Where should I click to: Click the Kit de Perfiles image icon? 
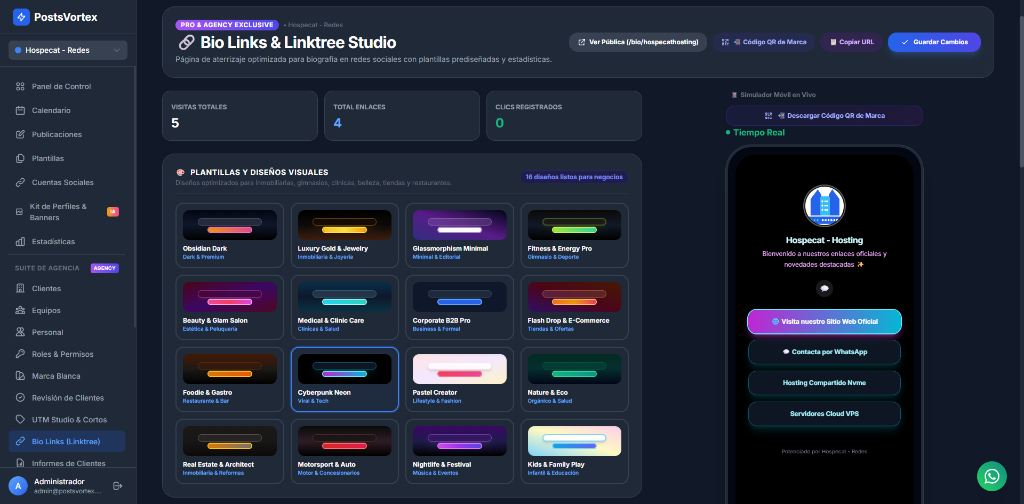(20, 212)
